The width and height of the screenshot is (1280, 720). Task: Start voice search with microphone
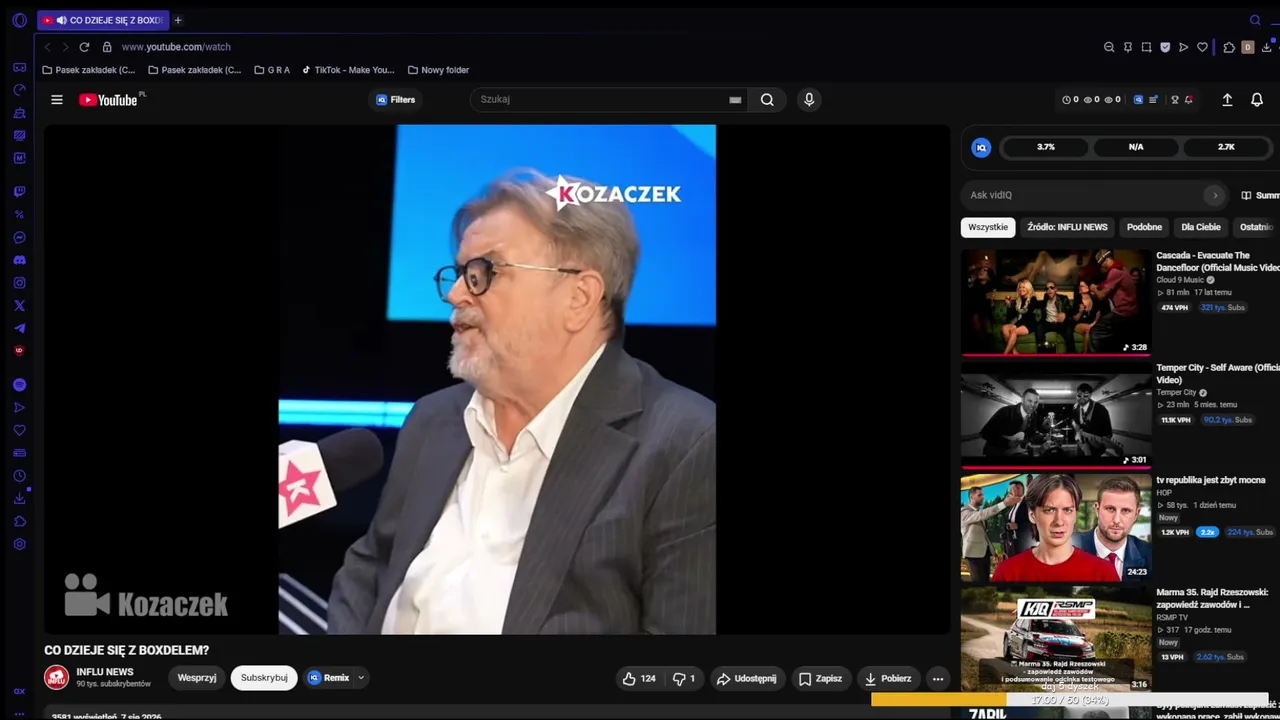tap(809, 99)
